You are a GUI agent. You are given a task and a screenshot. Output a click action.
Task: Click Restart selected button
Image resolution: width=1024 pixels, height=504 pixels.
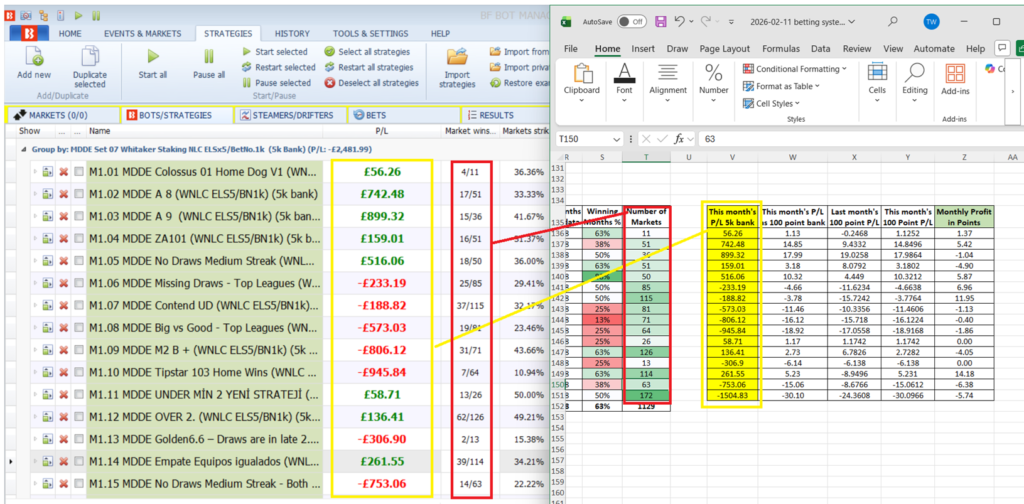278,67
